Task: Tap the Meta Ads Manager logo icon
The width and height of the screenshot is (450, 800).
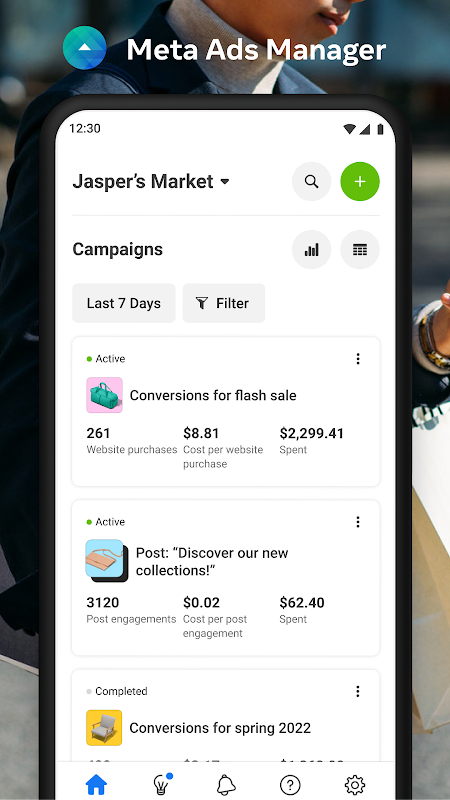Action: [85, 47]
